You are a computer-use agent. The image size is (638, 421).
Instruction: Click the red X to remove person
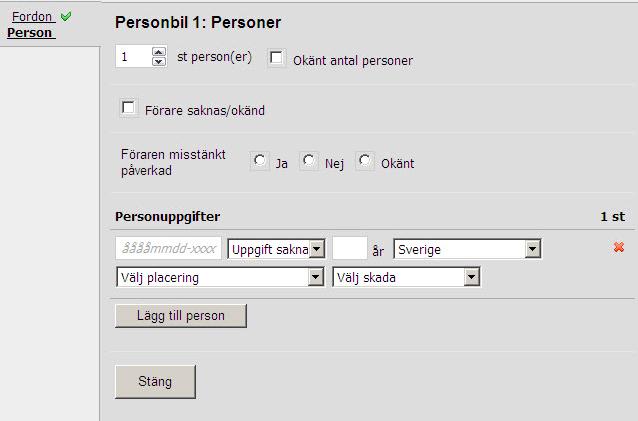click(x=619, y=247)
